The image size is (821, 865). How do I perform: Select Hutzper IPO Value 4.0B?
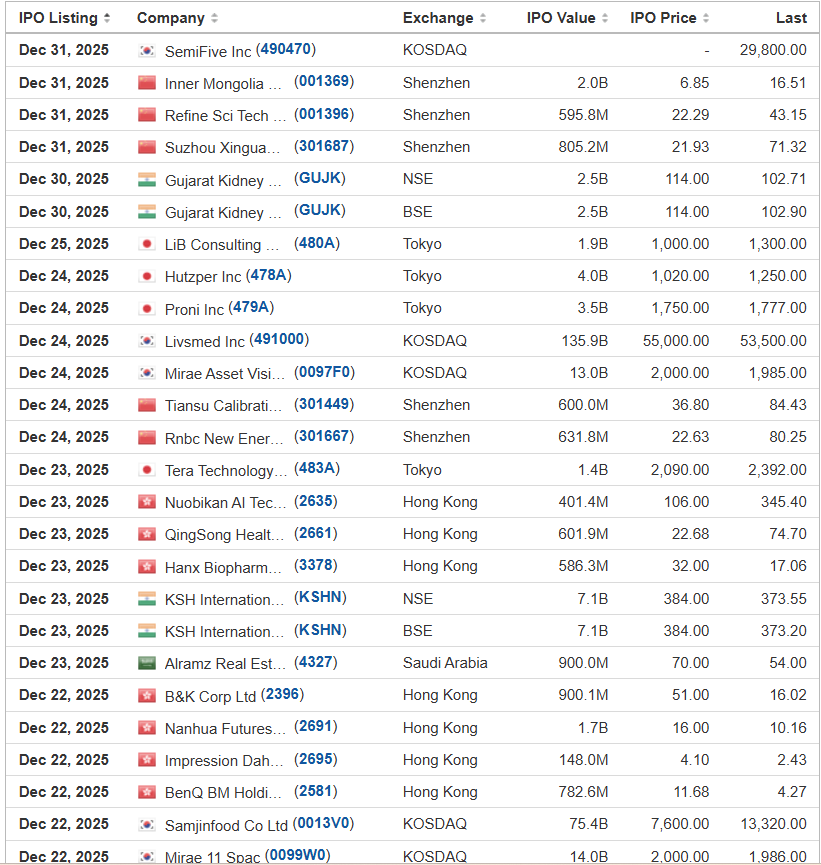click(593, 276)
